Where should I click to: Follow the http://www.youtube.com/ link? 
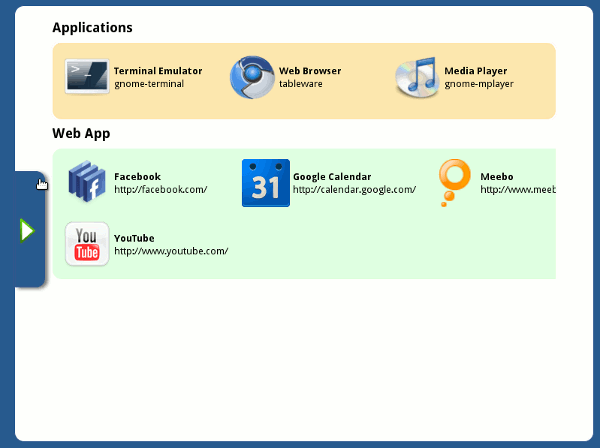pos(171,251)
